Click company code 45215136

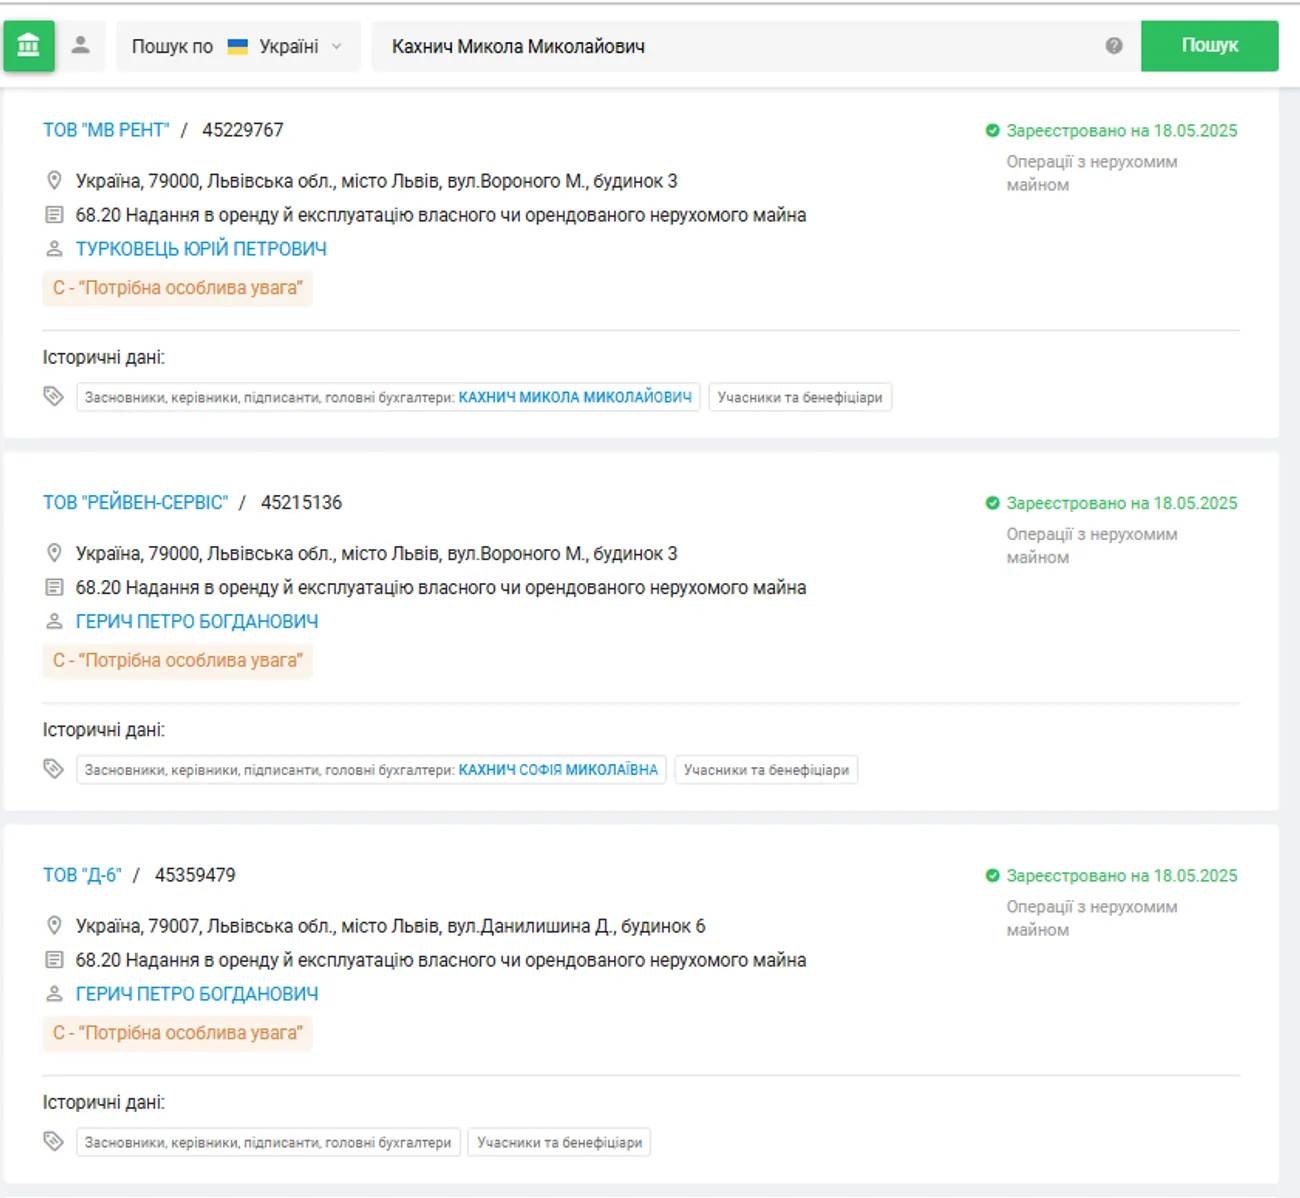[x=301, y=503]
